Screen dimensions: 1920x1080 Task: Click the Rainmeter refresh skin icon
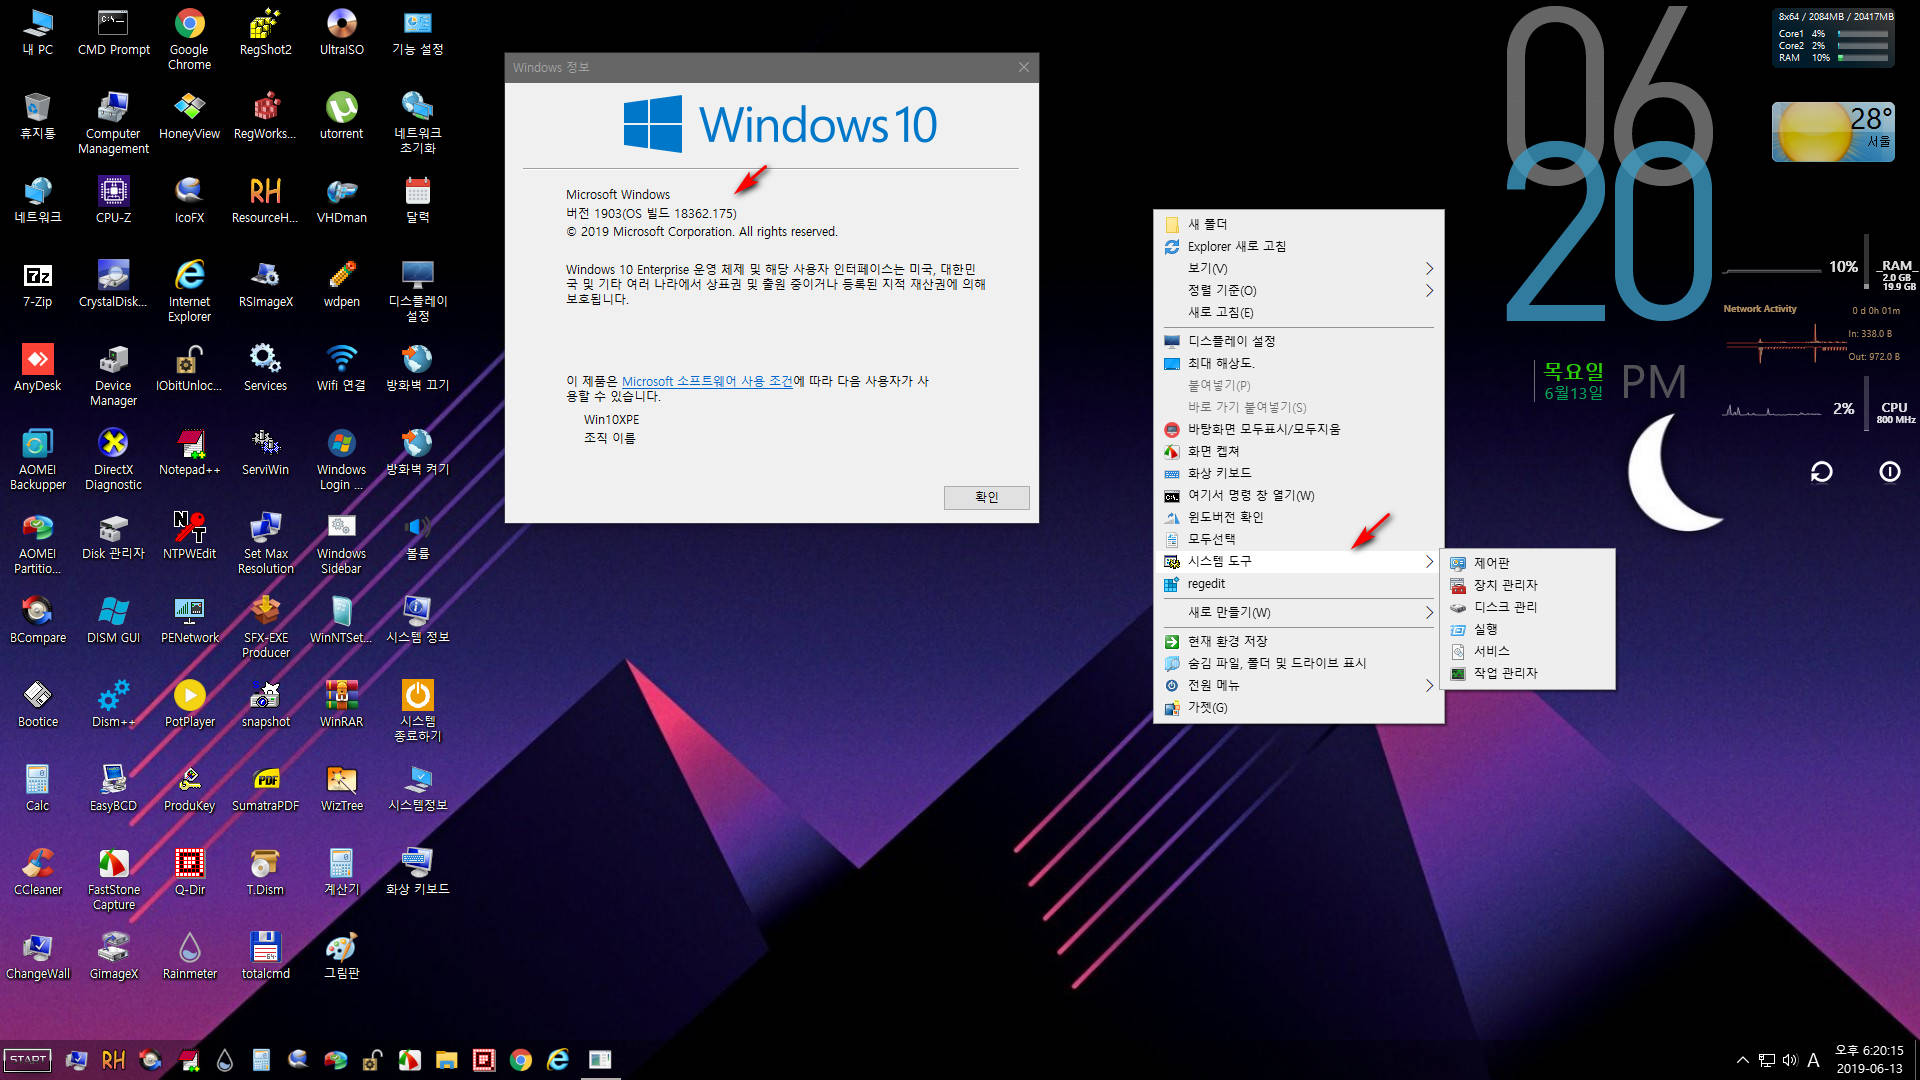[1821, 472]
